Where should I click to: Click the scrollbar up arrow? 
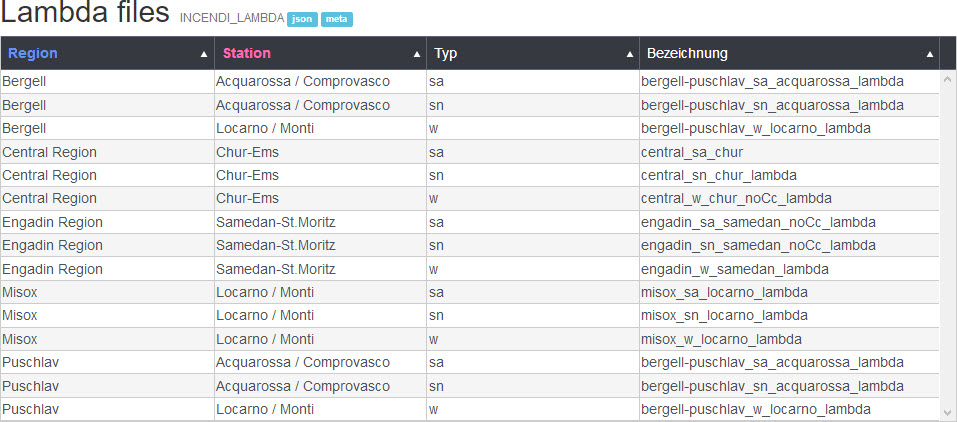pos(947,79)
